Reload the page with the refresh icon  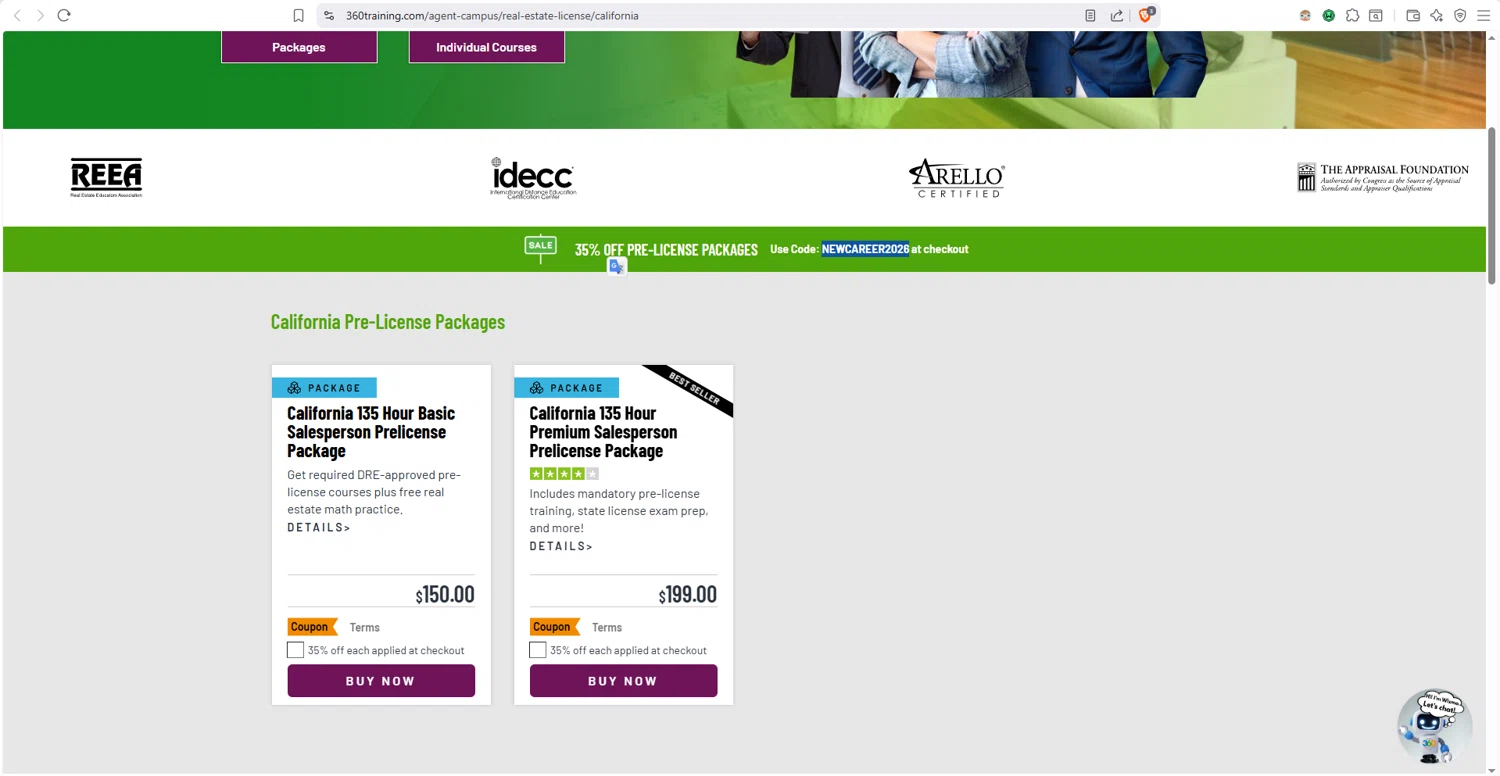pyautogui.click(x=64, y=15)
